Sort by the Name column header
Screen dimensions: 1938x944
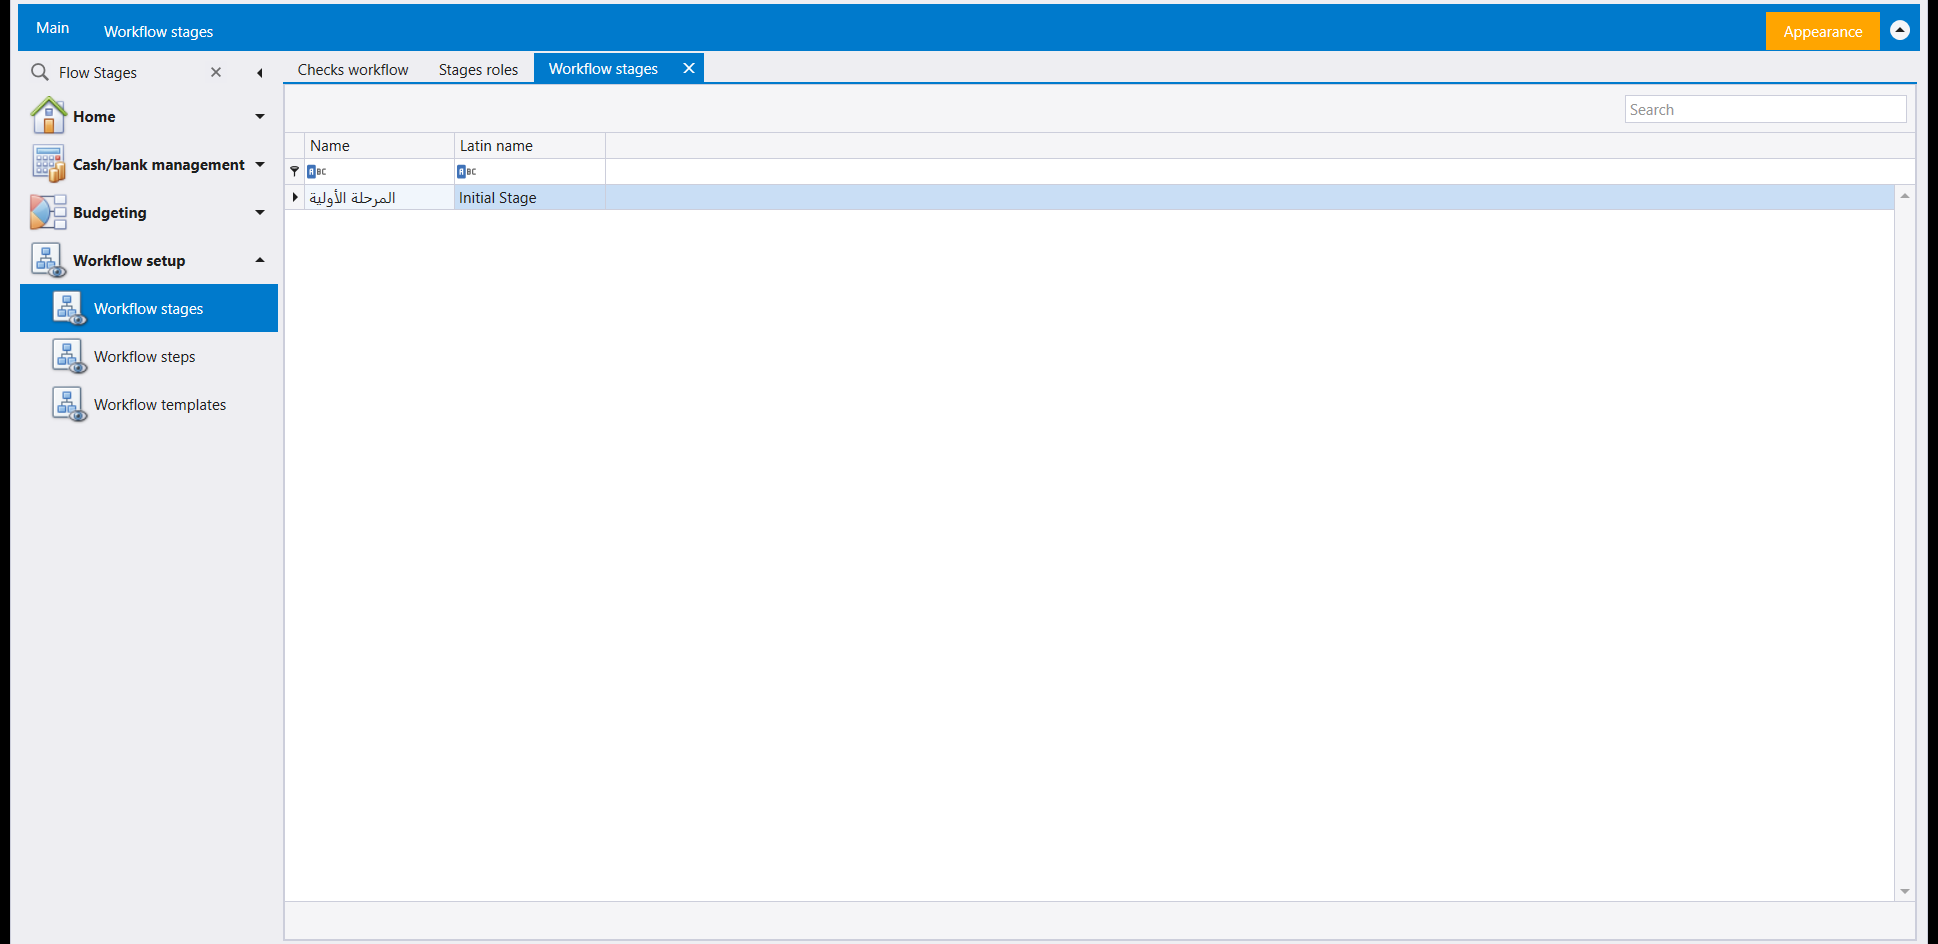point(379,146)
